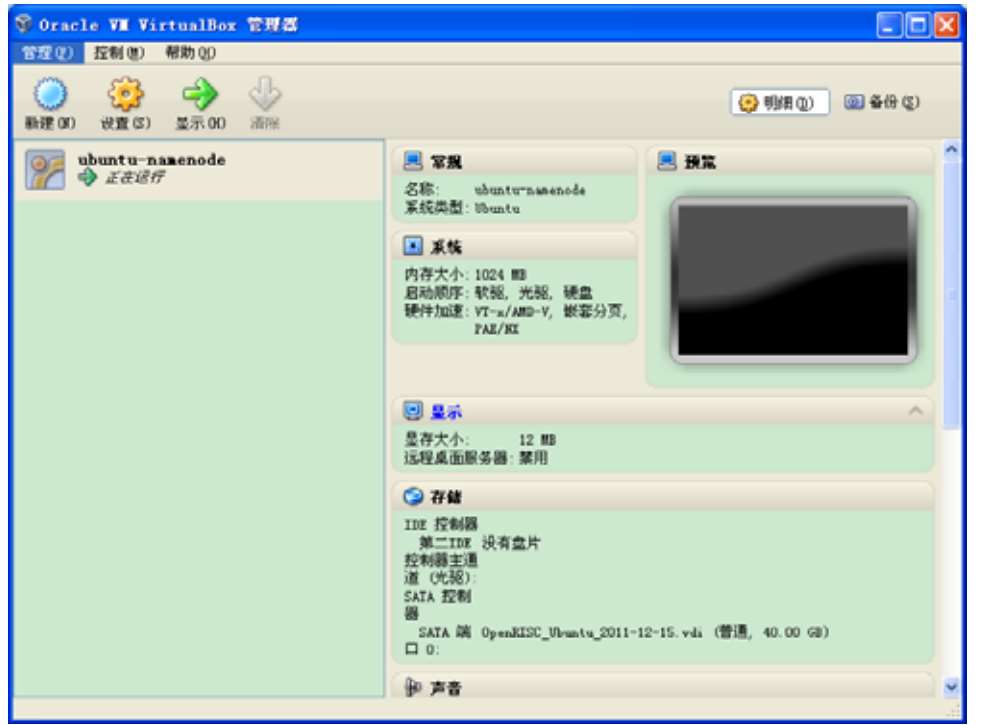Switch to 备份 (Snapshots) view
This screenshot has height=725, width=981.
coord(880,103)
